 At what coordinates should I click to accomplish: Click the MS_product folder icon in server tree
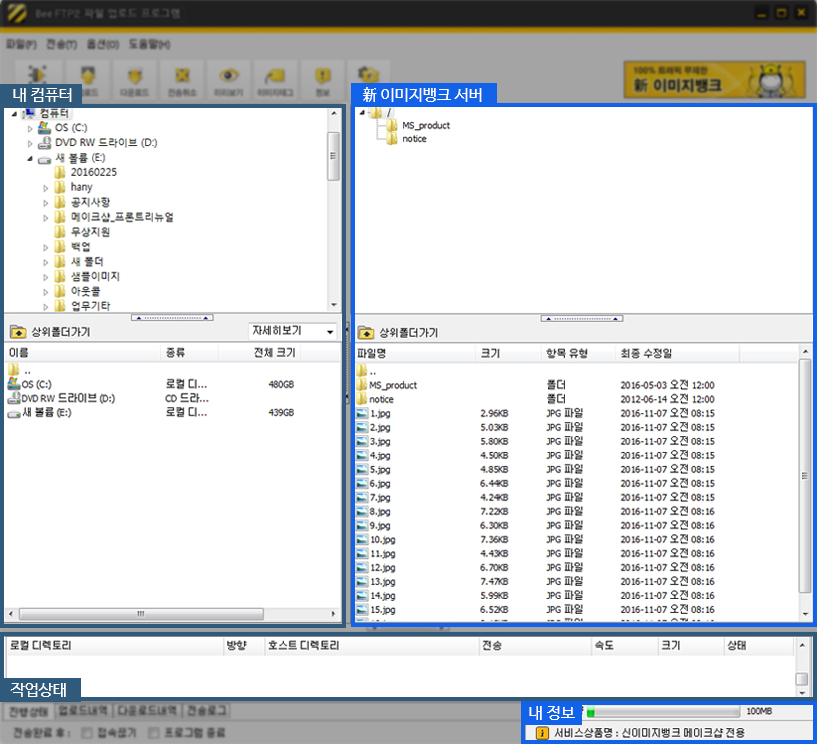[x=392, y=125]
